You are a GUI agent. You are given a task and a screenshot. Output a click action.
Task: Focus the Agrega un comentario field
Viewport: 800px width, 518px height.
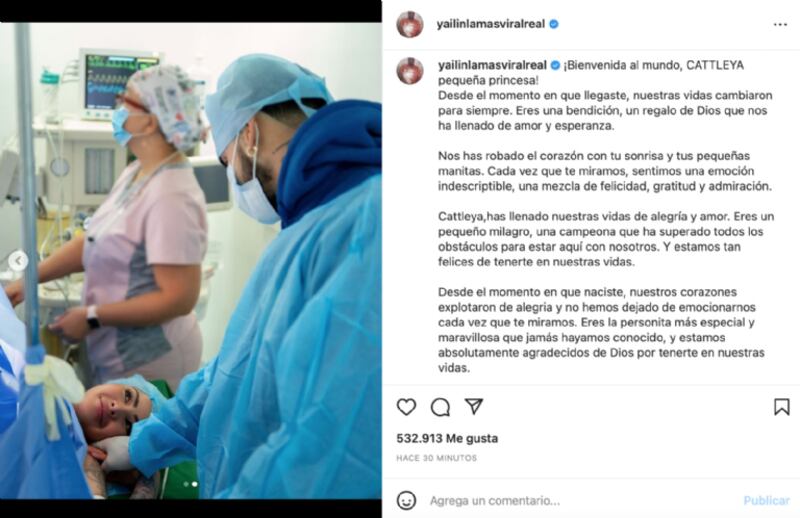pyautogui.click(x=582, y=501)
